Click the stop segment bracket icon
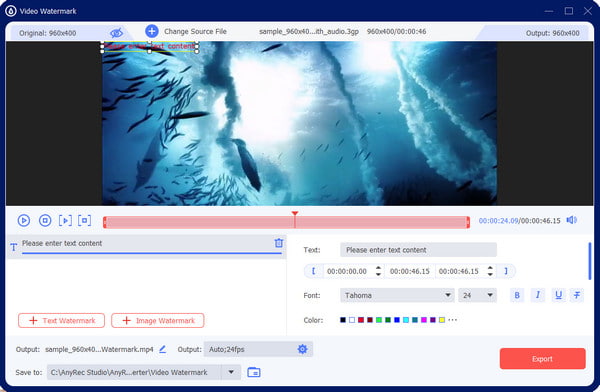The height and width of the screenshot is (392, 600). [85, 220]
